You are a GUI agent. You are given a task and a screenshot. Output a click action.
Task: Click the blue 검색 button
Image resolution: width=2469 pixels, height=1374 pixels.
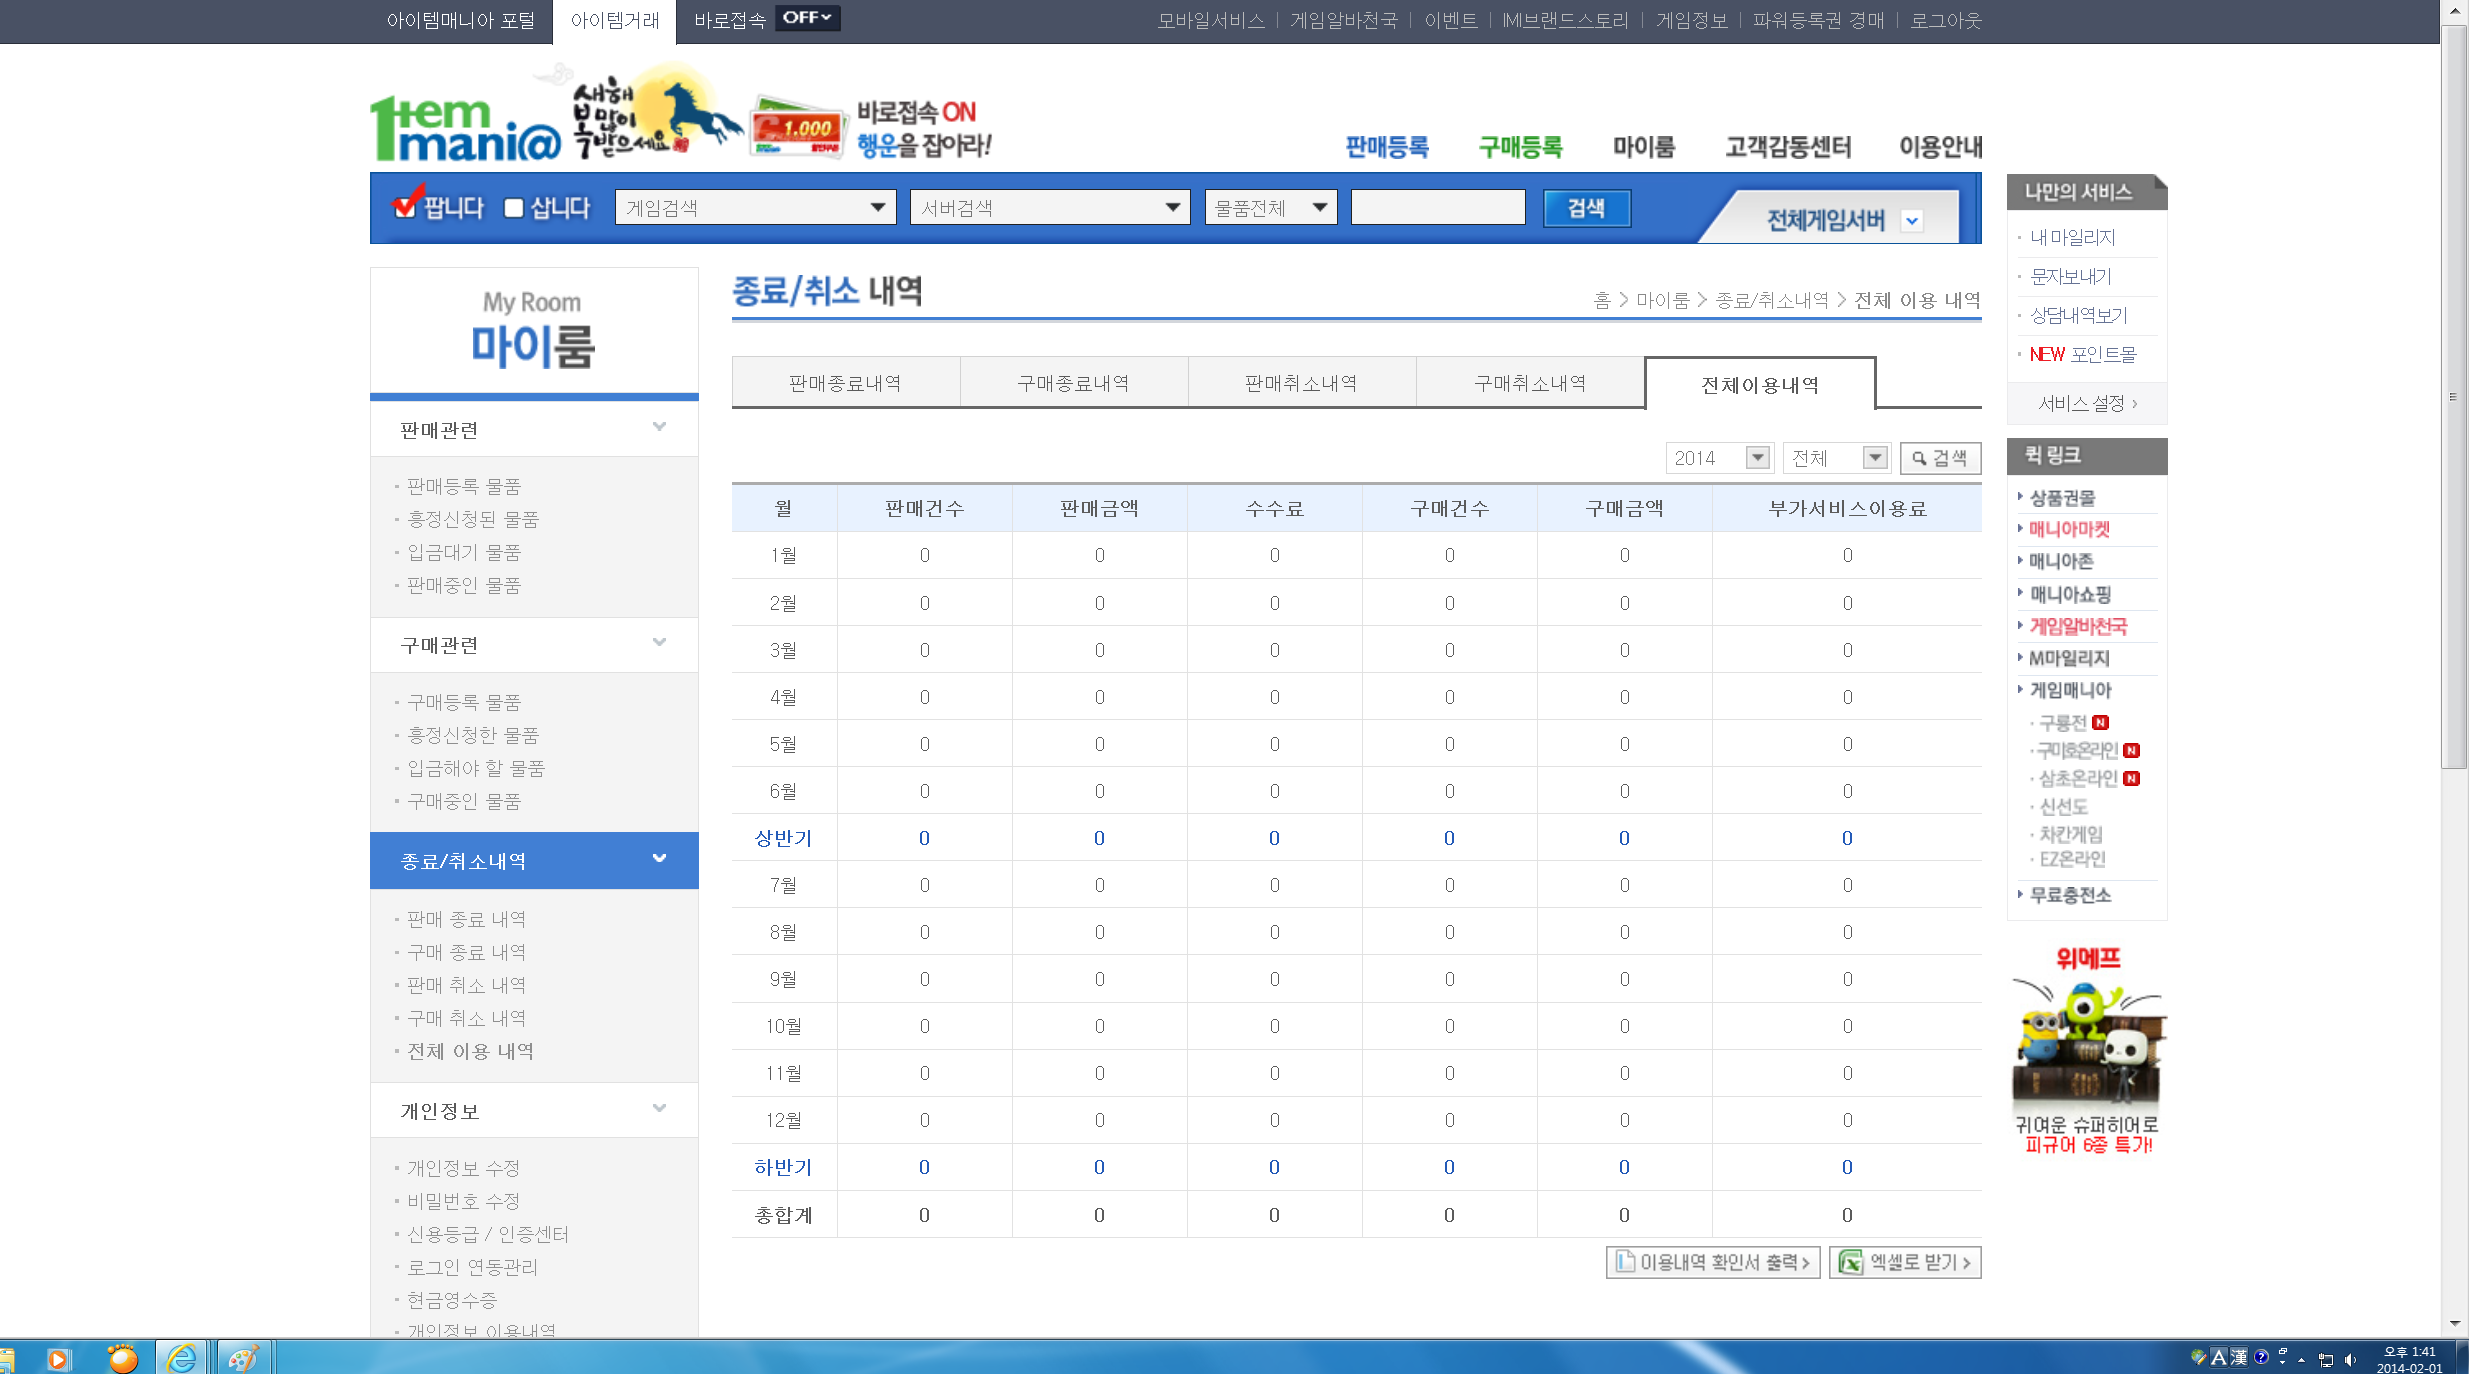pos(1585,208)
